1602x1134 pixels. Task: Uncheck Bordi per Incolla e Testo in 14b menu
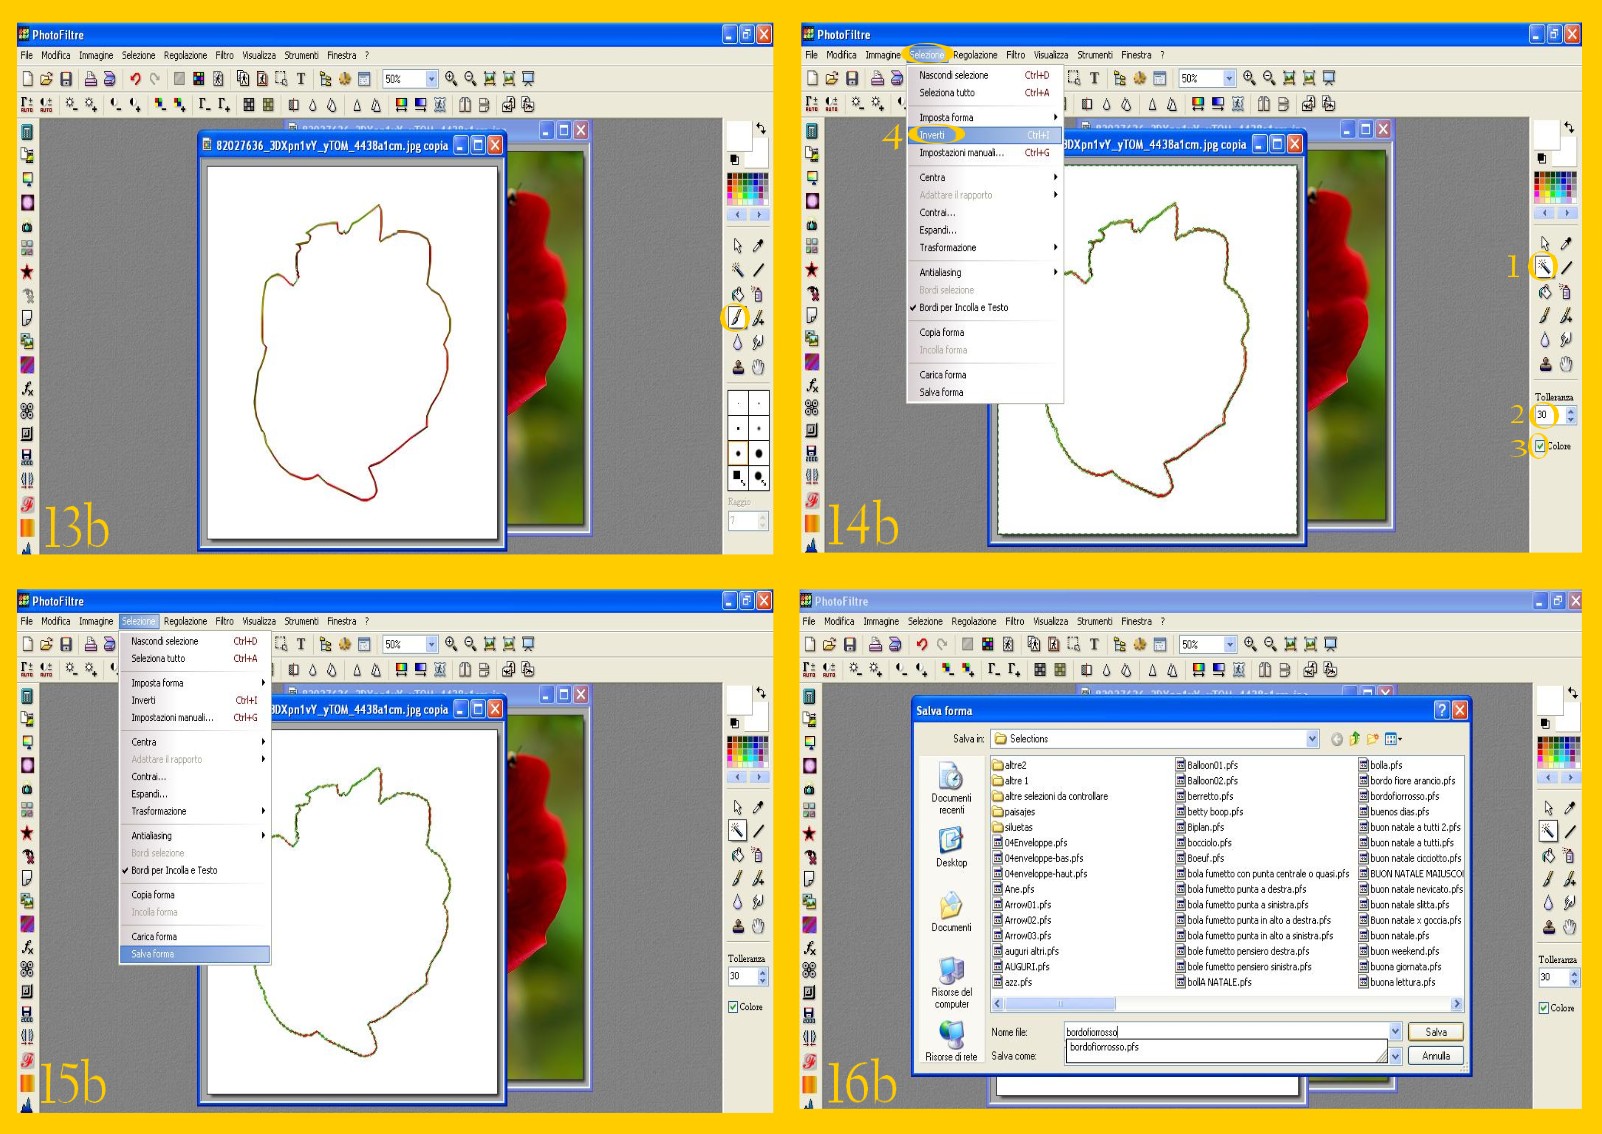(x=963, y=308)
